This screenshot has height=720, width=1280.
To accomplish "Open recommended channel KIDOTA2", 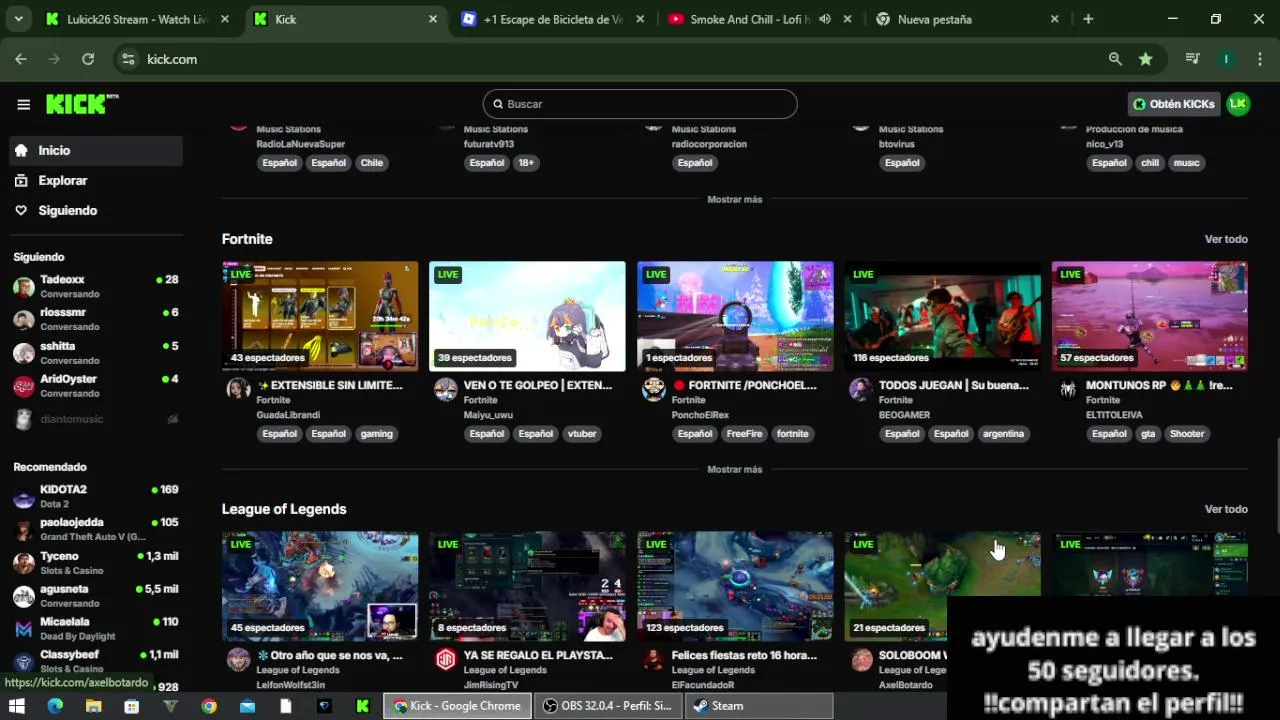I will tap(95, 496).
